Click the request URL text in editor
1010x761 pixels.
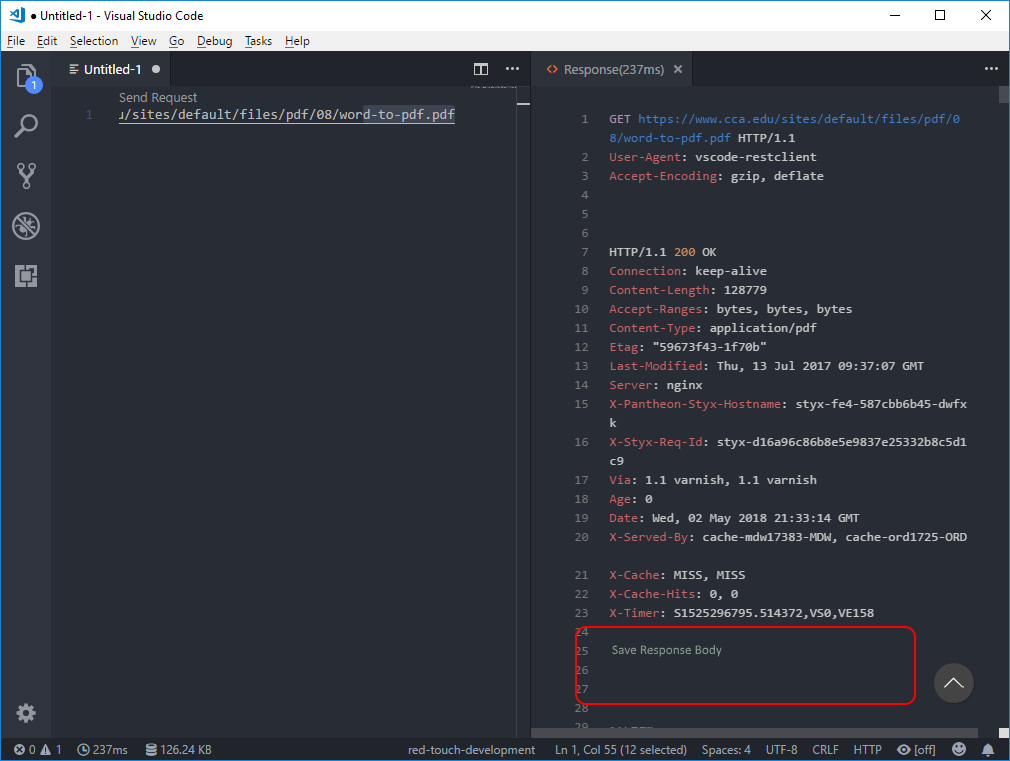tap(287, 115)
